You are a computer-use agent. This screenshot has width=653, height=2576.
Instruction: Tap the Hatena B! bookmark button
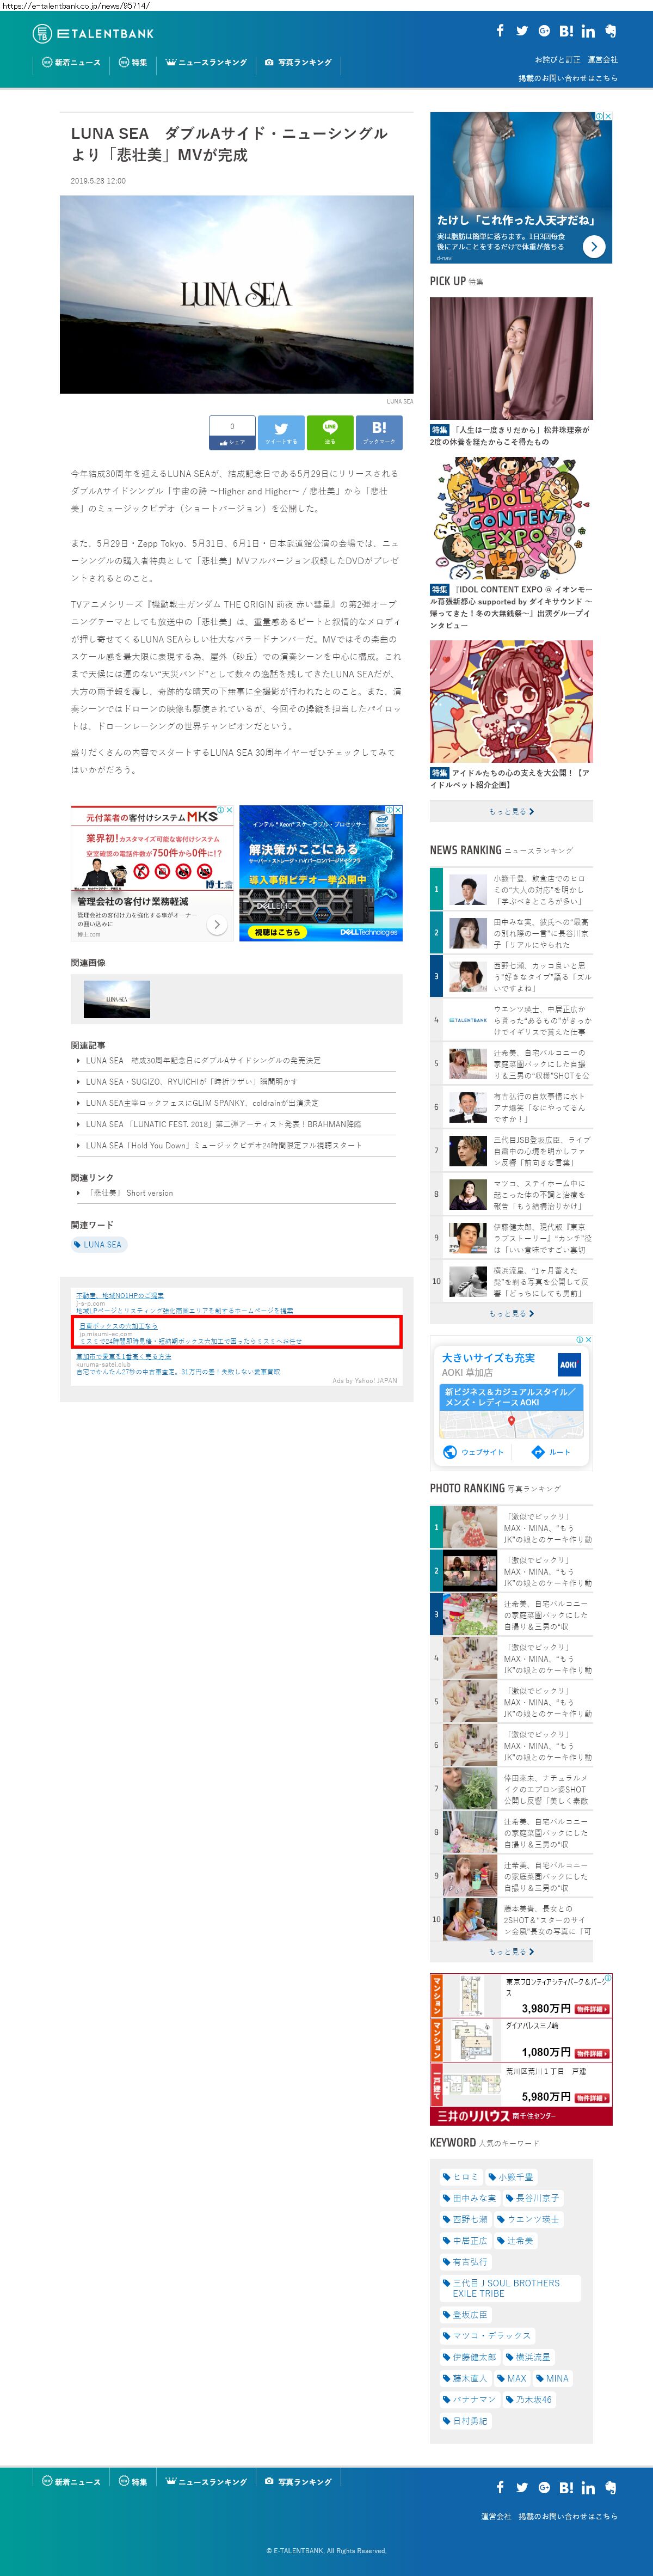[x=379, y=432]
